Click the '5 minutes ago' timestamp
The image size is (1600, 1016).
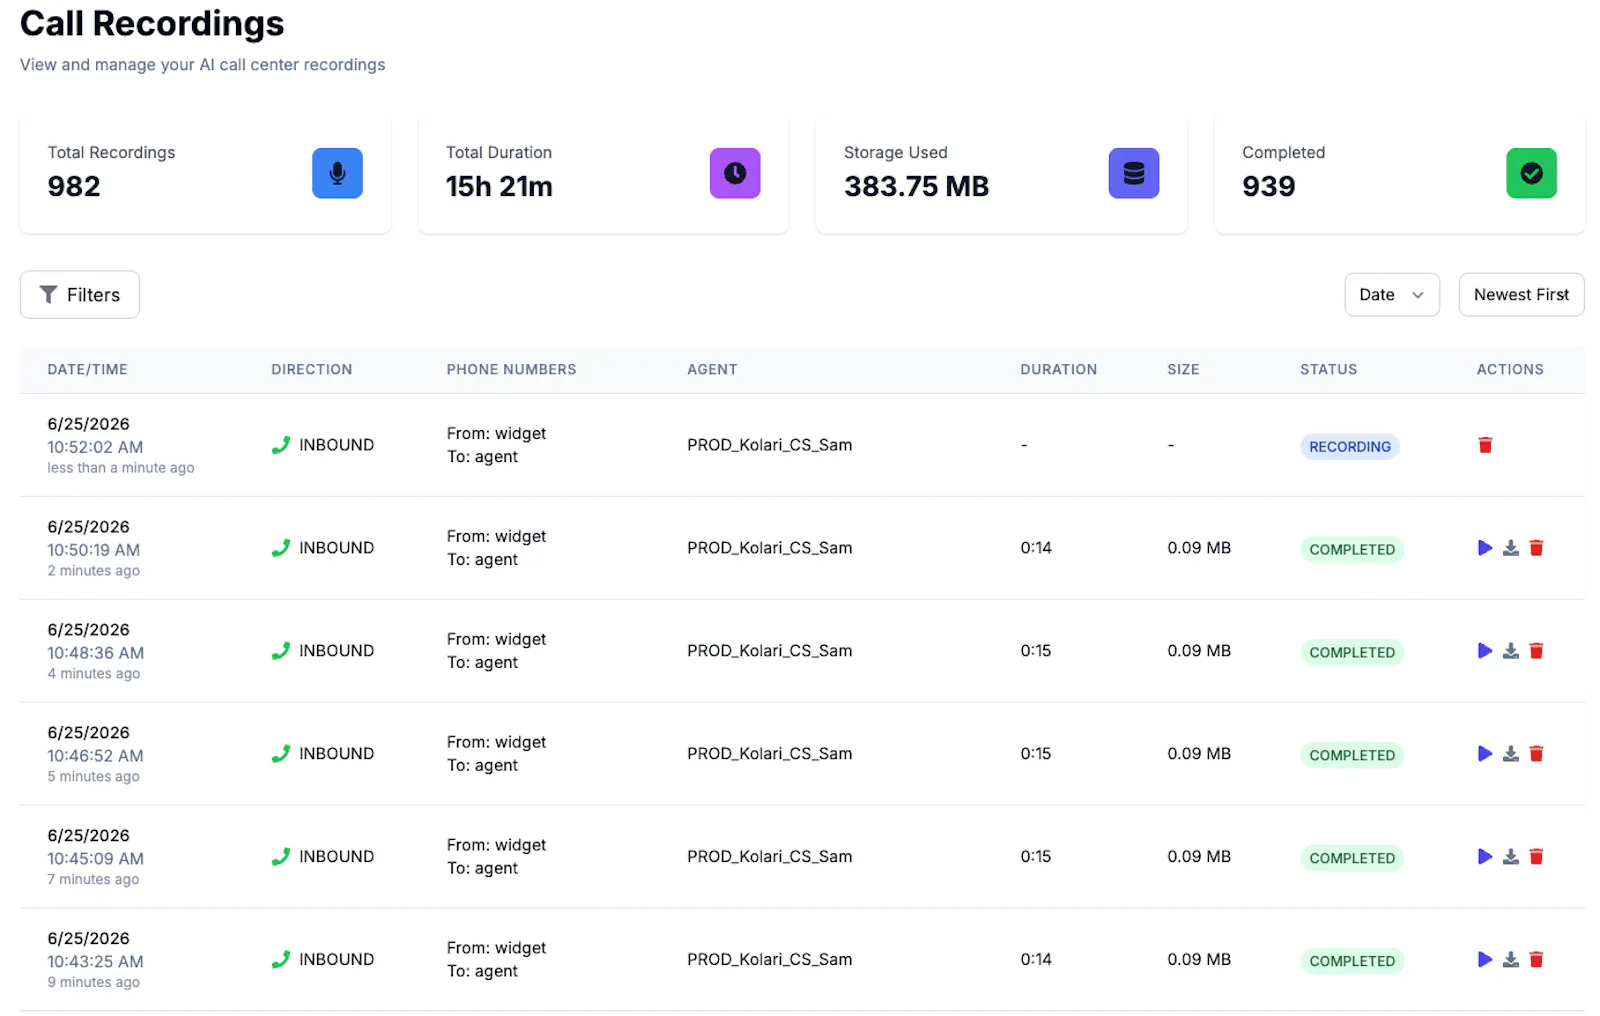point(94,777)
